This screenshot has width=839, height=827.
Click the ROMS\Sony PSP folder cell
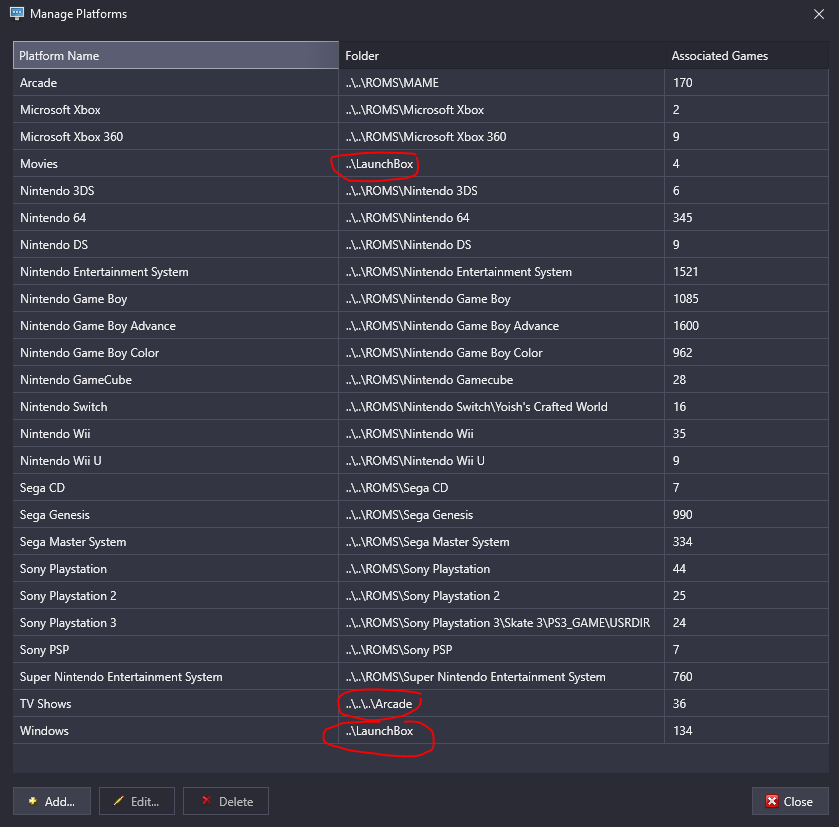tap(502, 650)
